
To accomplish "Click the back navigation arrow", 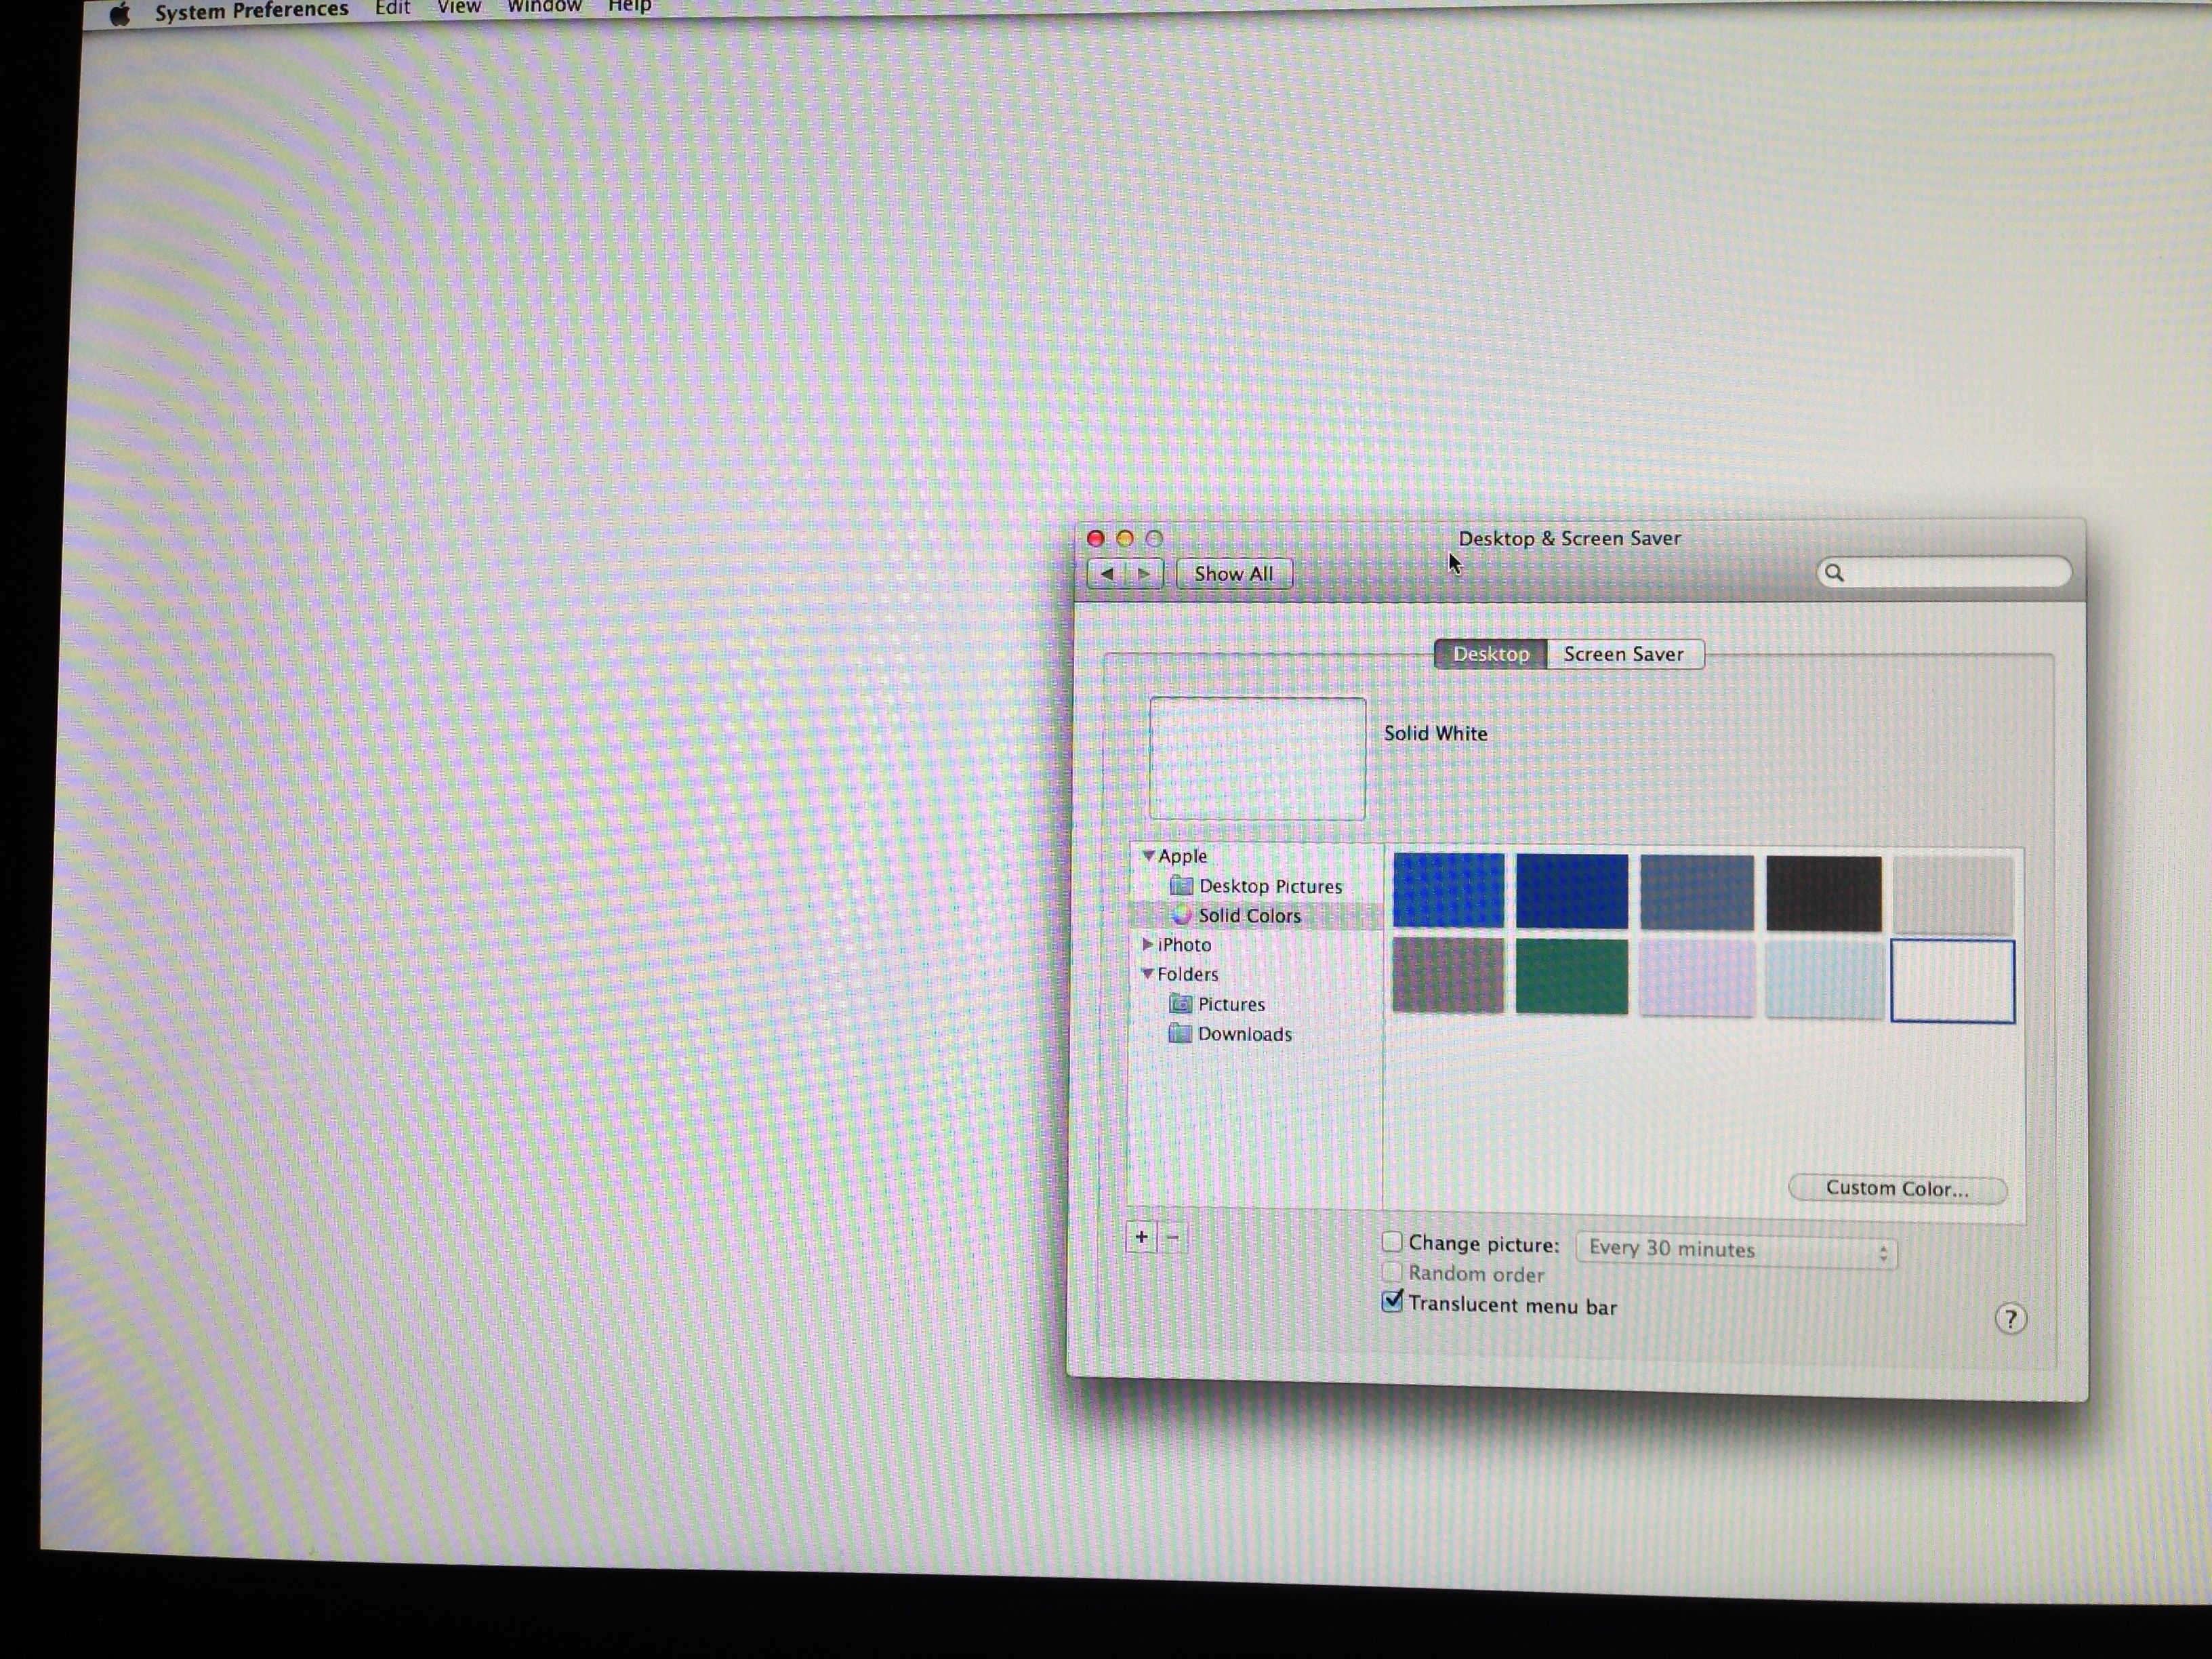I will pos(1107,574).
